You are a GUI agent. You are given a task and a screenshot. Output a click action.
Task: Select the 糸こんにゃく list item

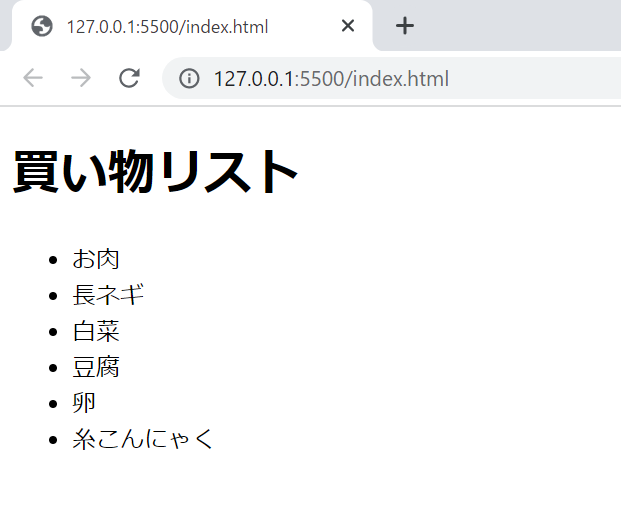143,439
